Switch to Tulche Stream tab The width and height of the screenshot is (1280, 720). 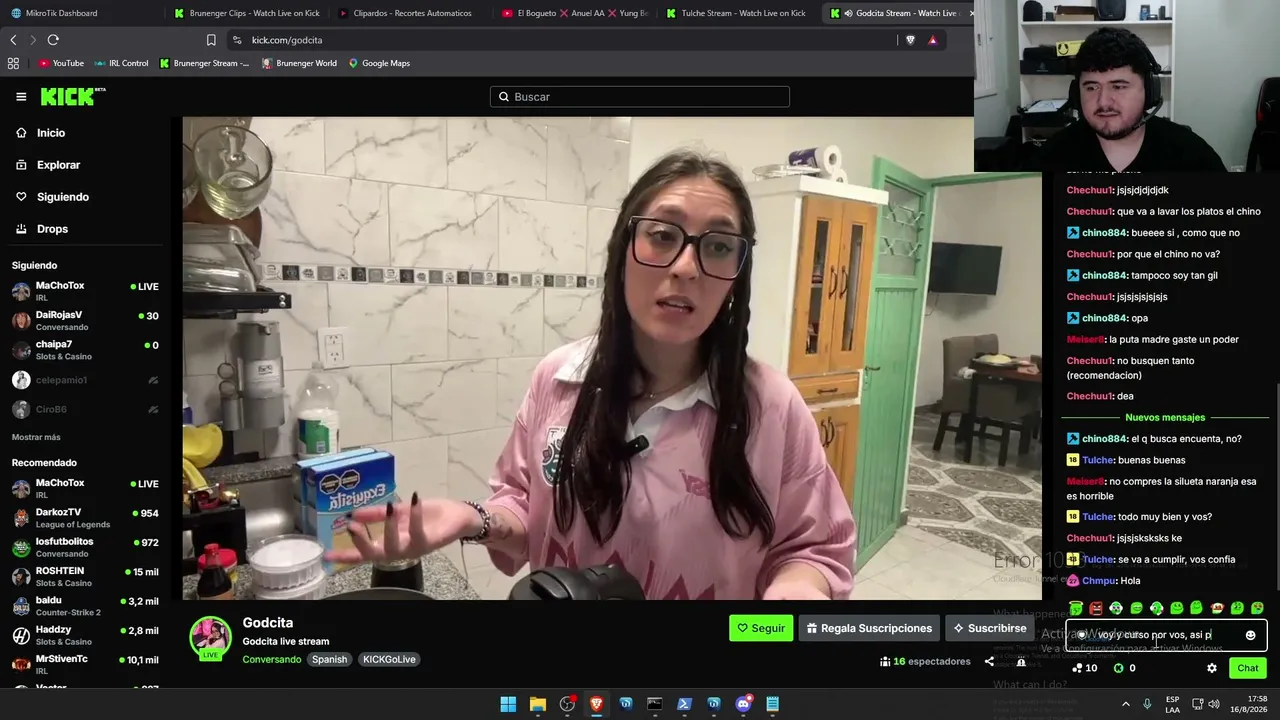click(736, 13)
